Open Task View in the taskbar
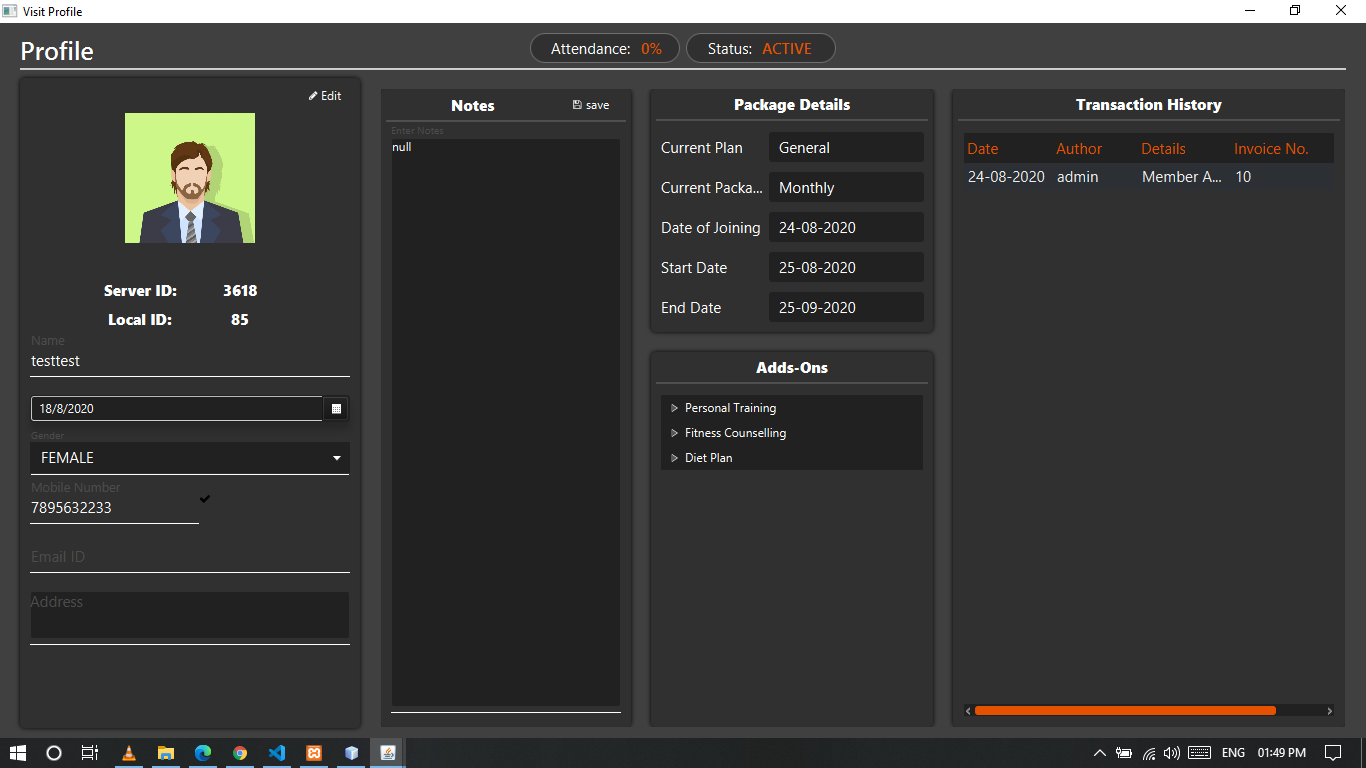Viewport: 1366px width, 768px height. tap(90, 753)
